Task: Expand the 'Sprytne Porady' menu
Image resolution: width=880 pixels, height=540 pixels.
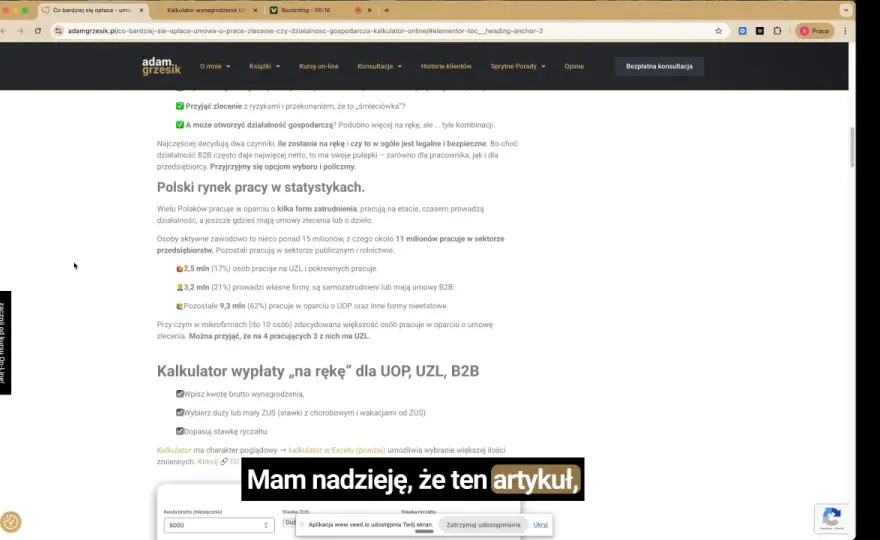Action: coord(518,66)
